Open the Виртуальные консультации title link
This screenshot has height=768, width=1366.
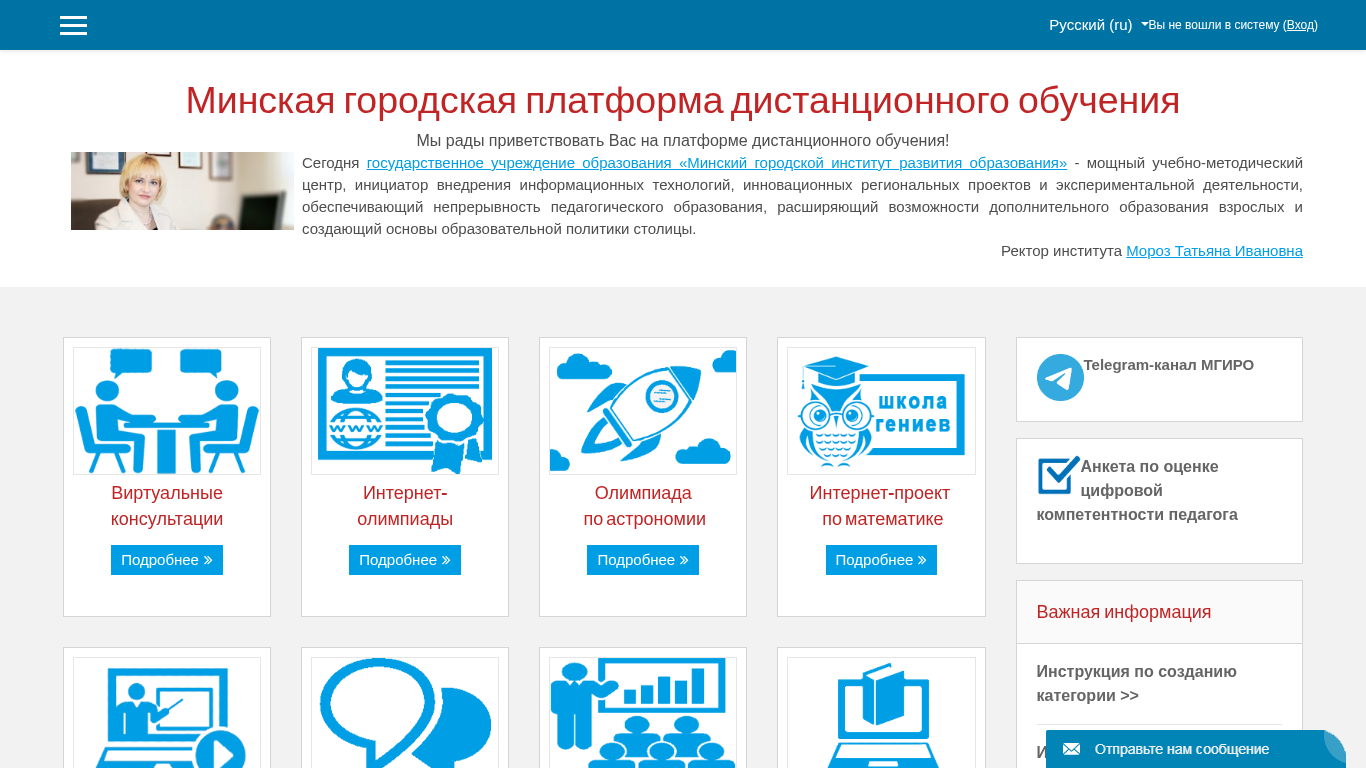point(167,506)
